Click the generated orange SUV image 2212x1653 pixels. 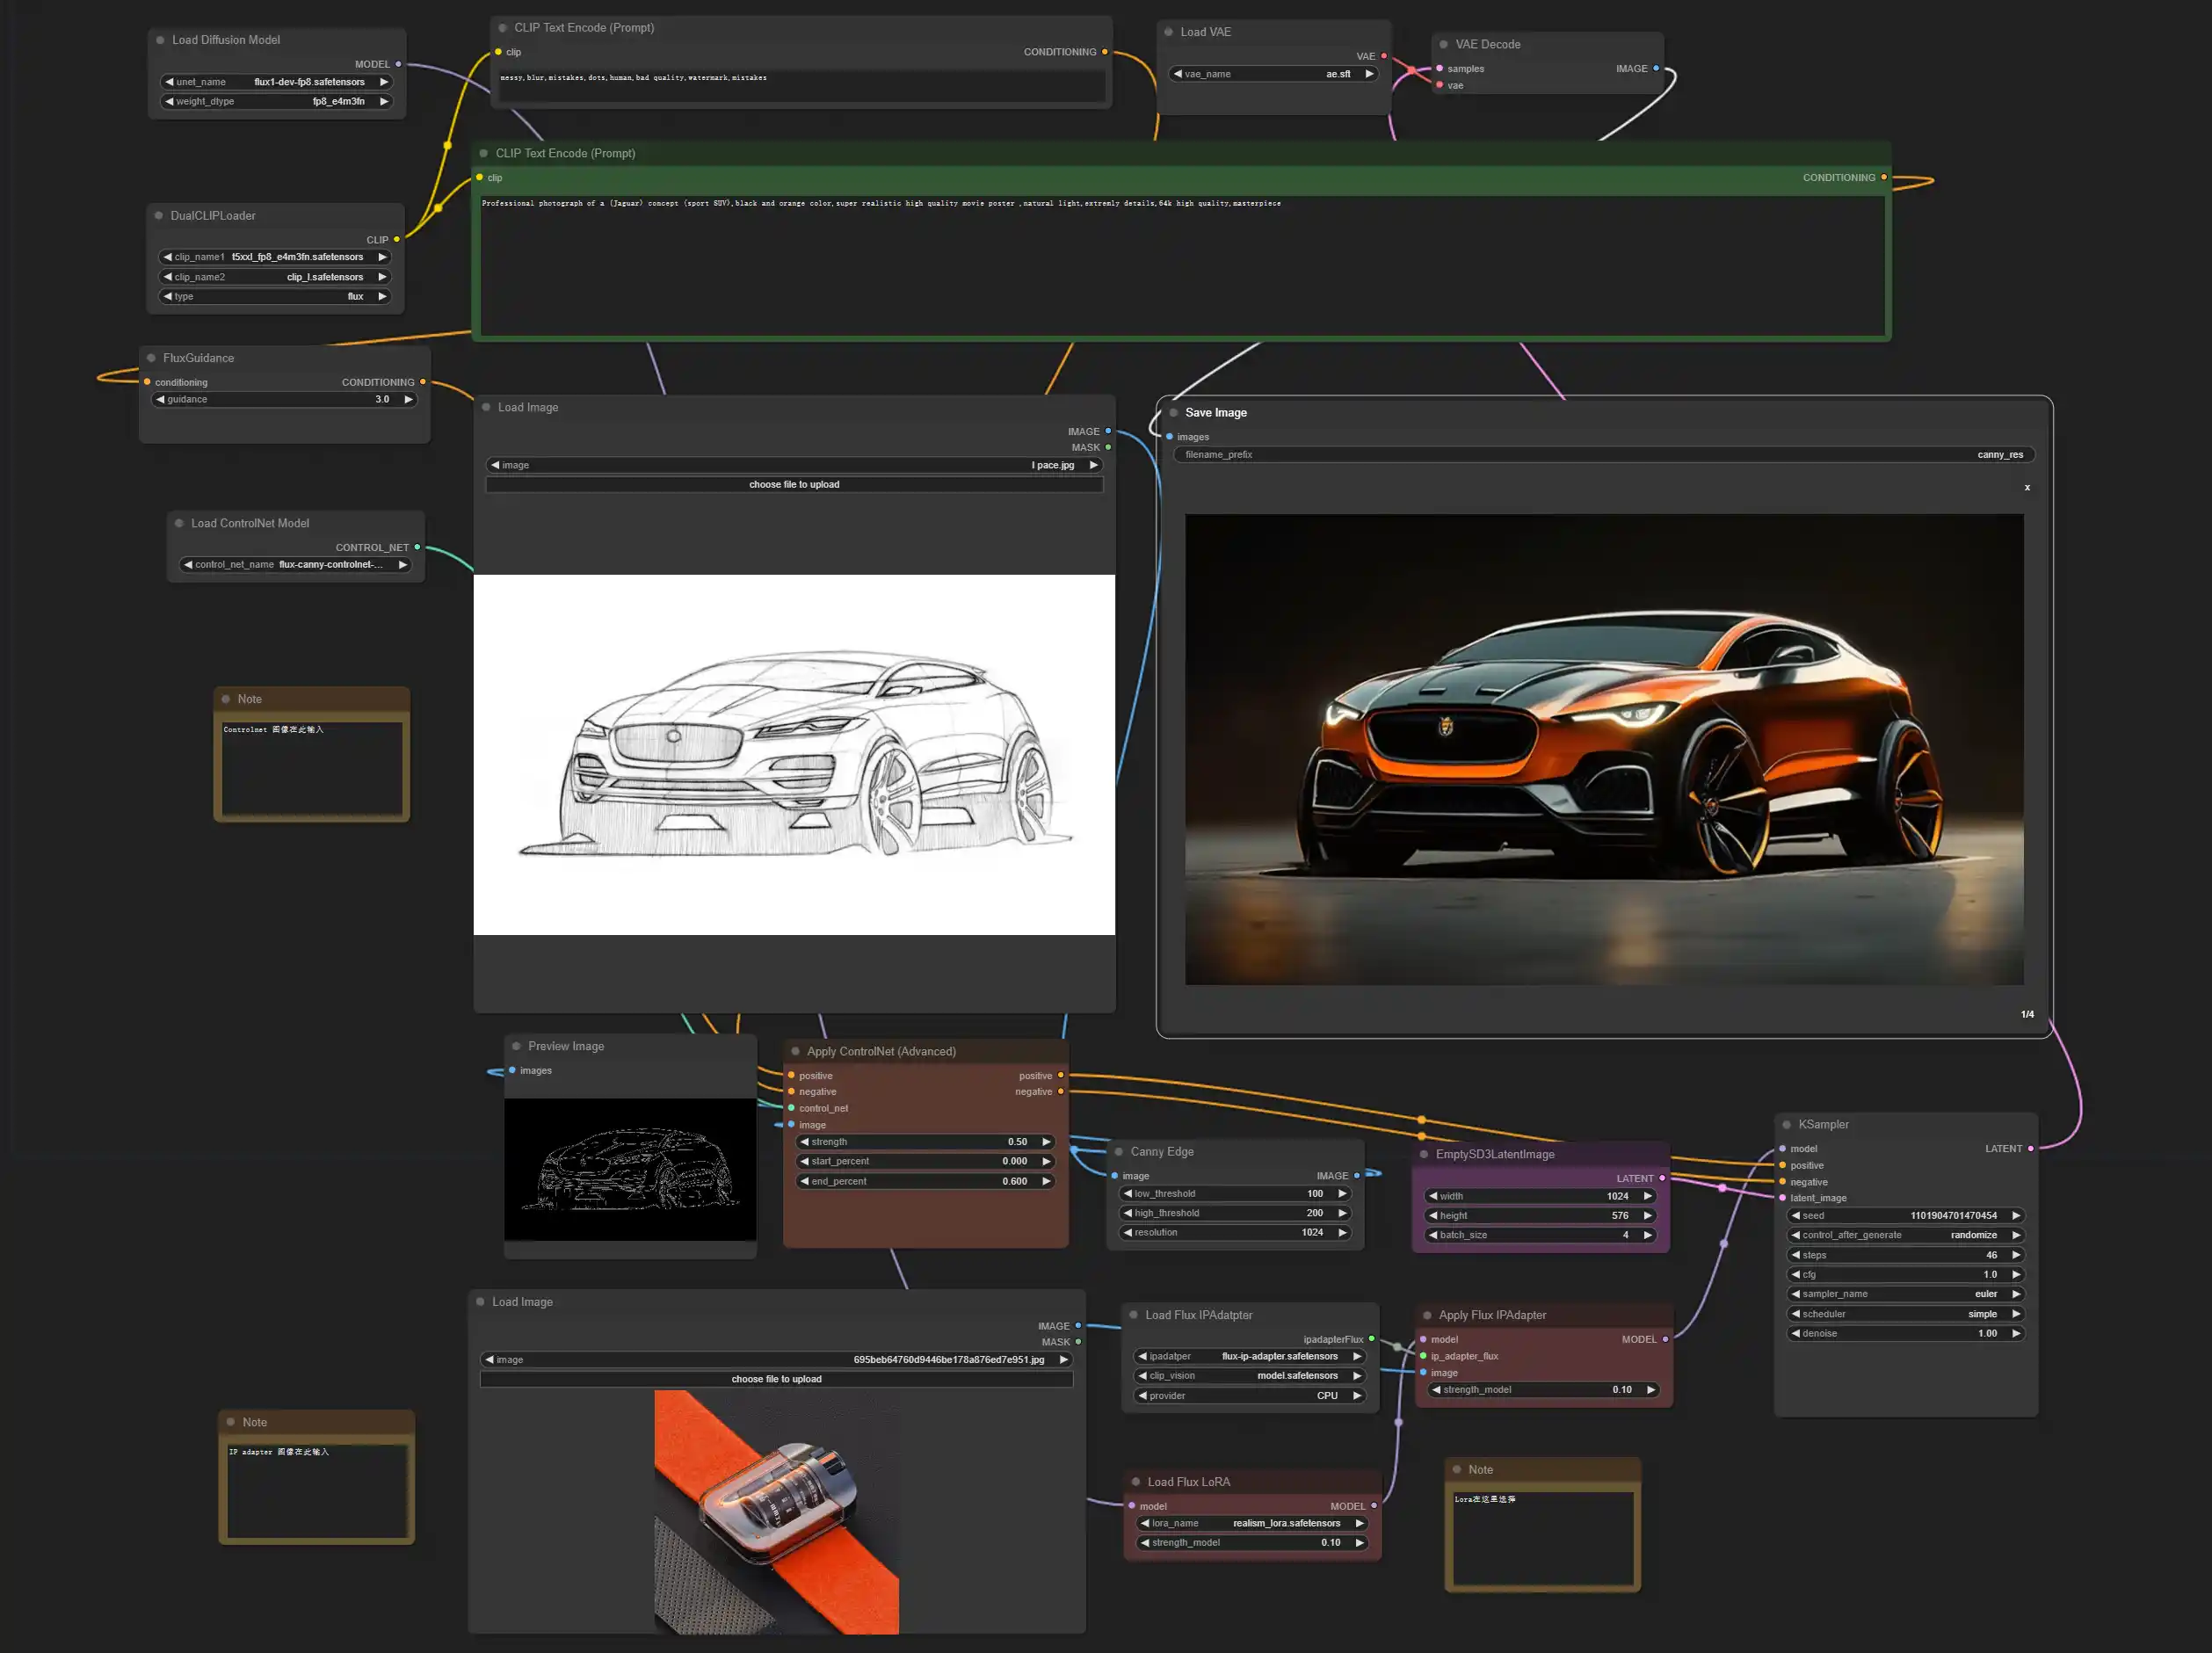pyautogui.click(x=1604, y=749)
